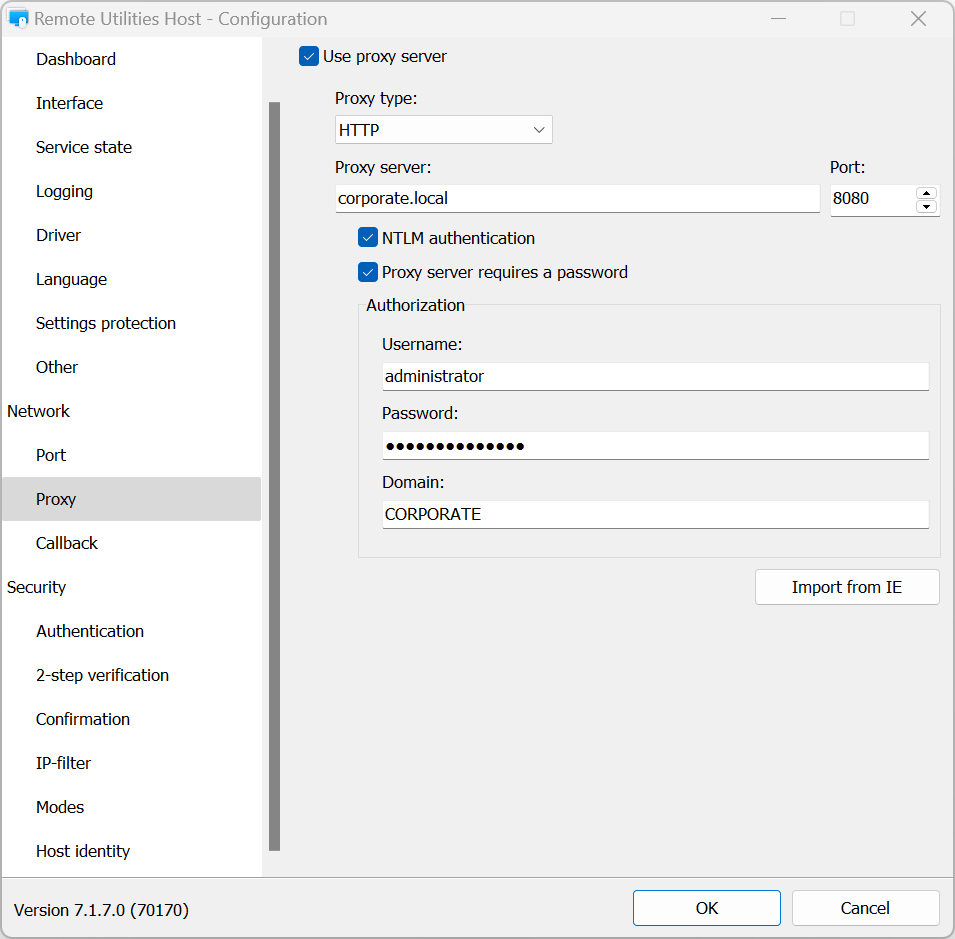The width and height of the screenshot is (955, 939).
Task: Increase the port number with up arrow
Action: point(926,192)
